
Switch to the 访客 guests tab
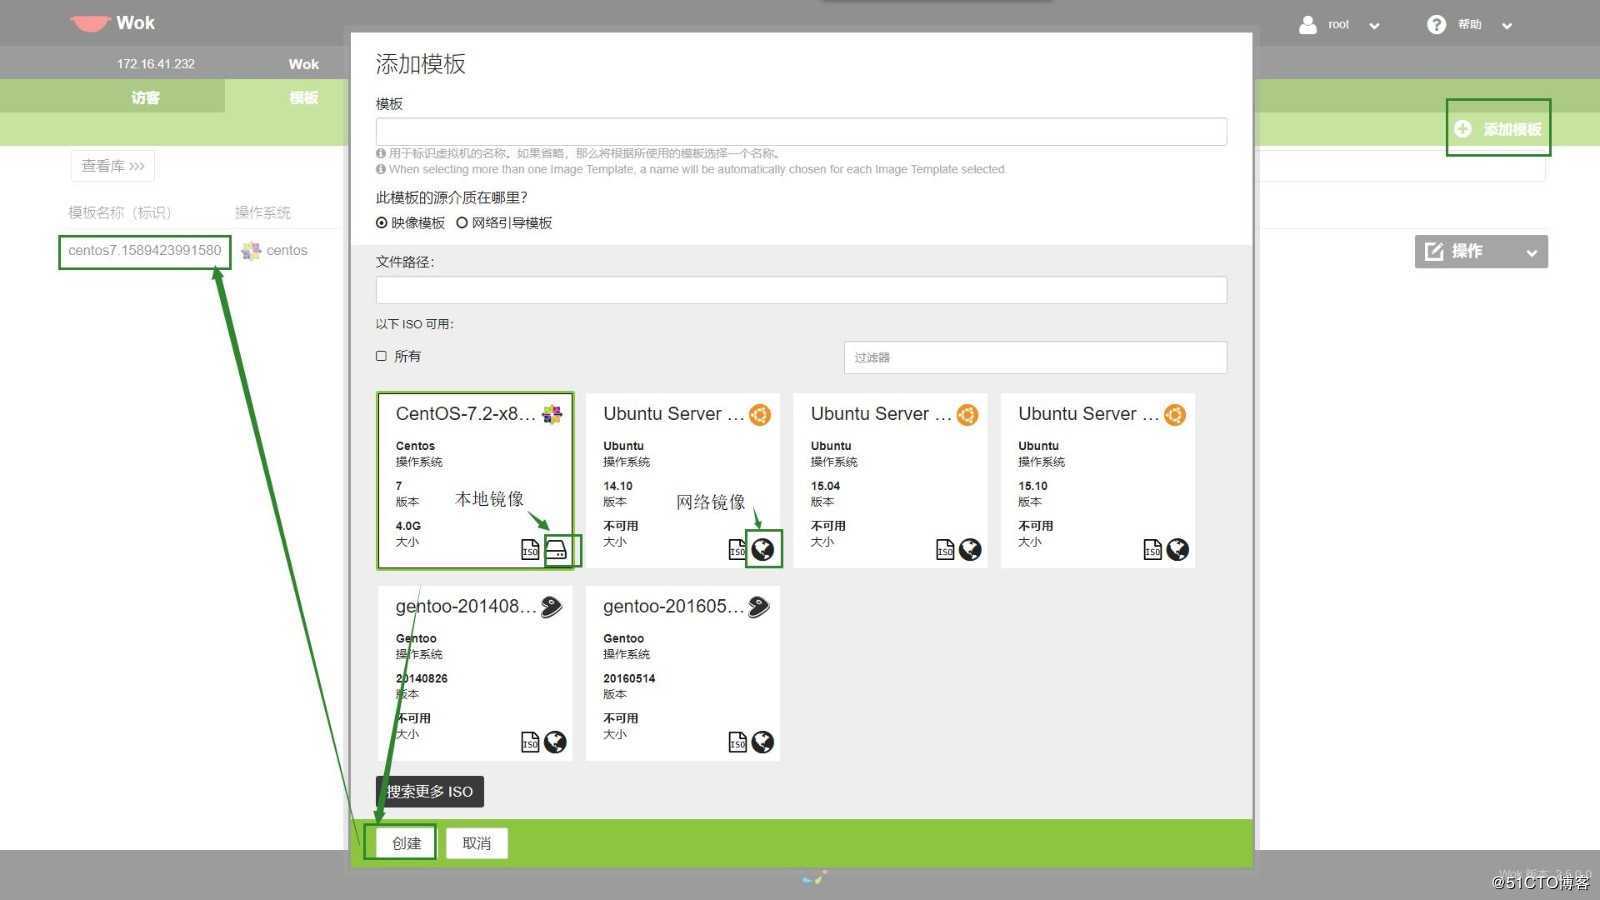pos(145,97)
